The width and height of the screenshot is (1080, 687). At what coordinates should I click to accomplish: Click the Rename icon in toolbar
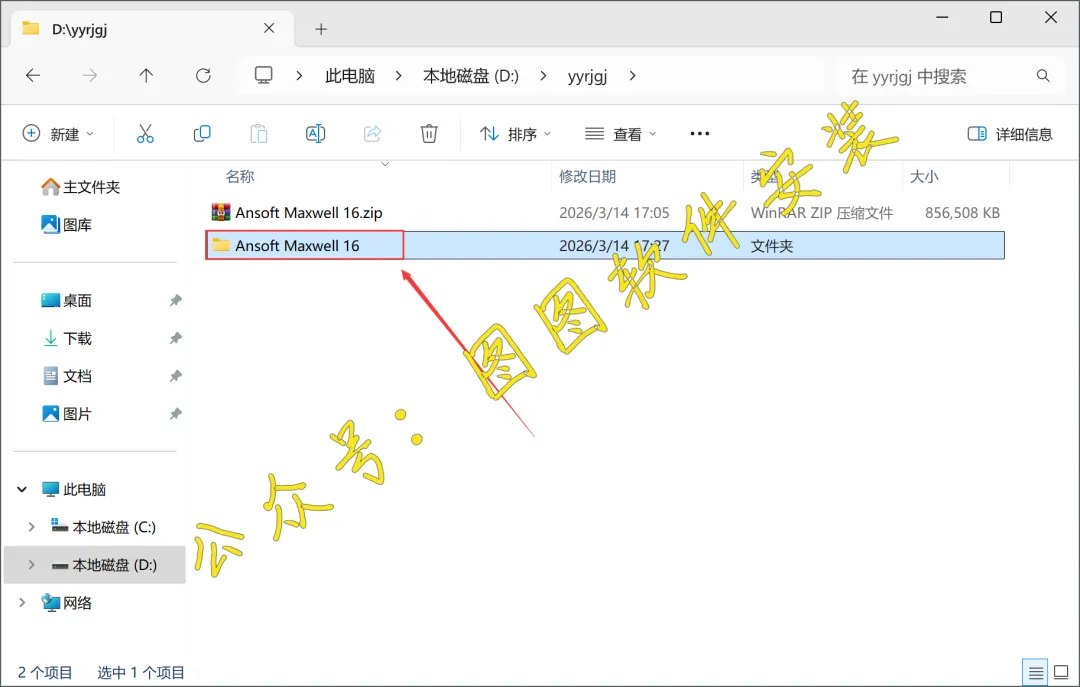pyautogui.click(x=315, y=134)
